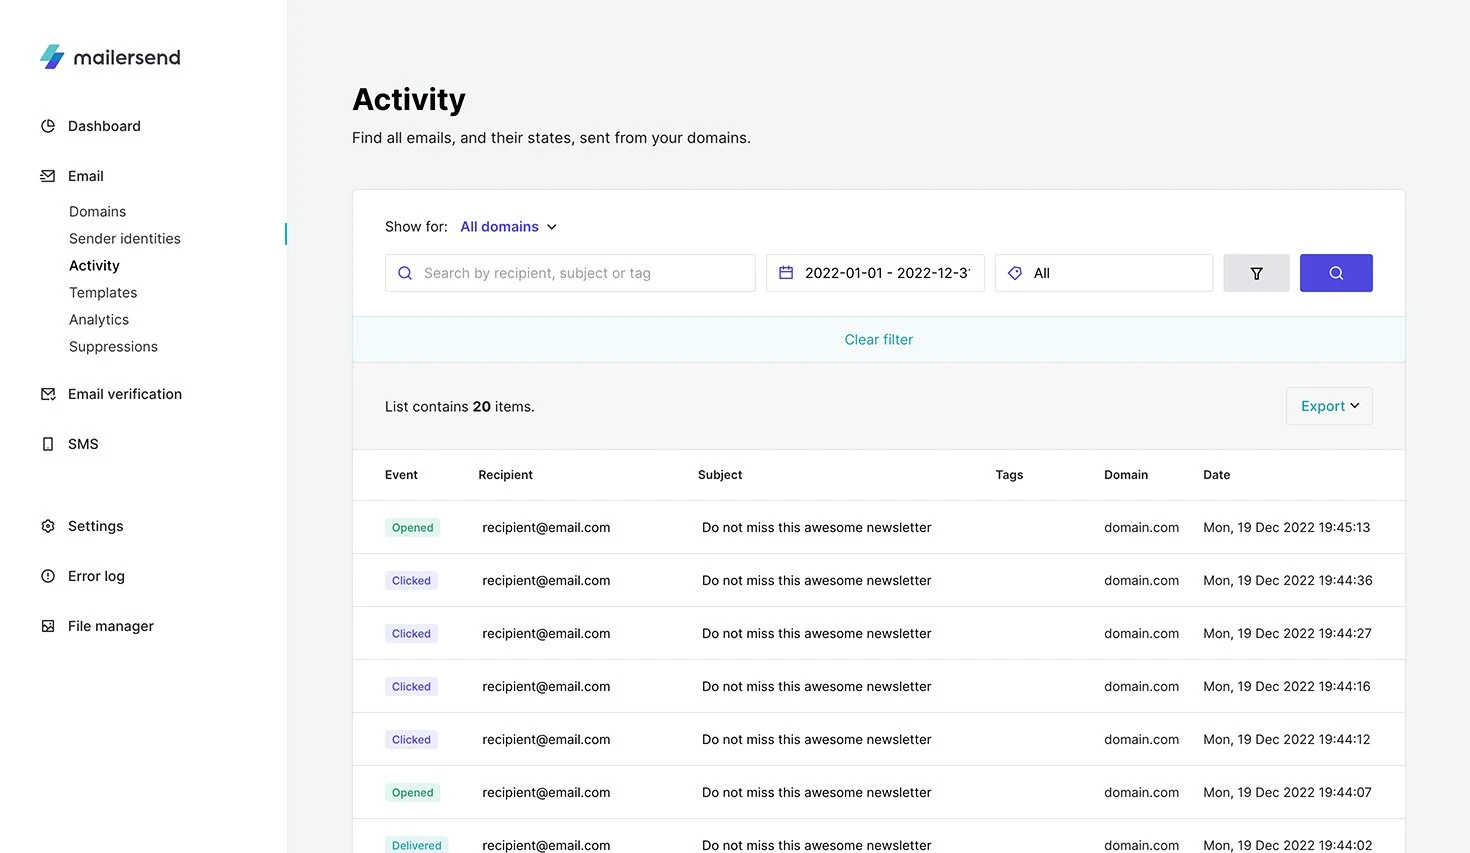Open the Export dropdown

click(1328, 406)
